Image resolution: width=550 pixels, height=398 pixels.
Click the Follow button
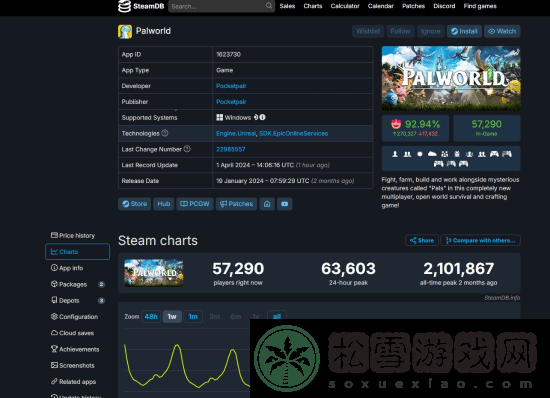(400, 31)
